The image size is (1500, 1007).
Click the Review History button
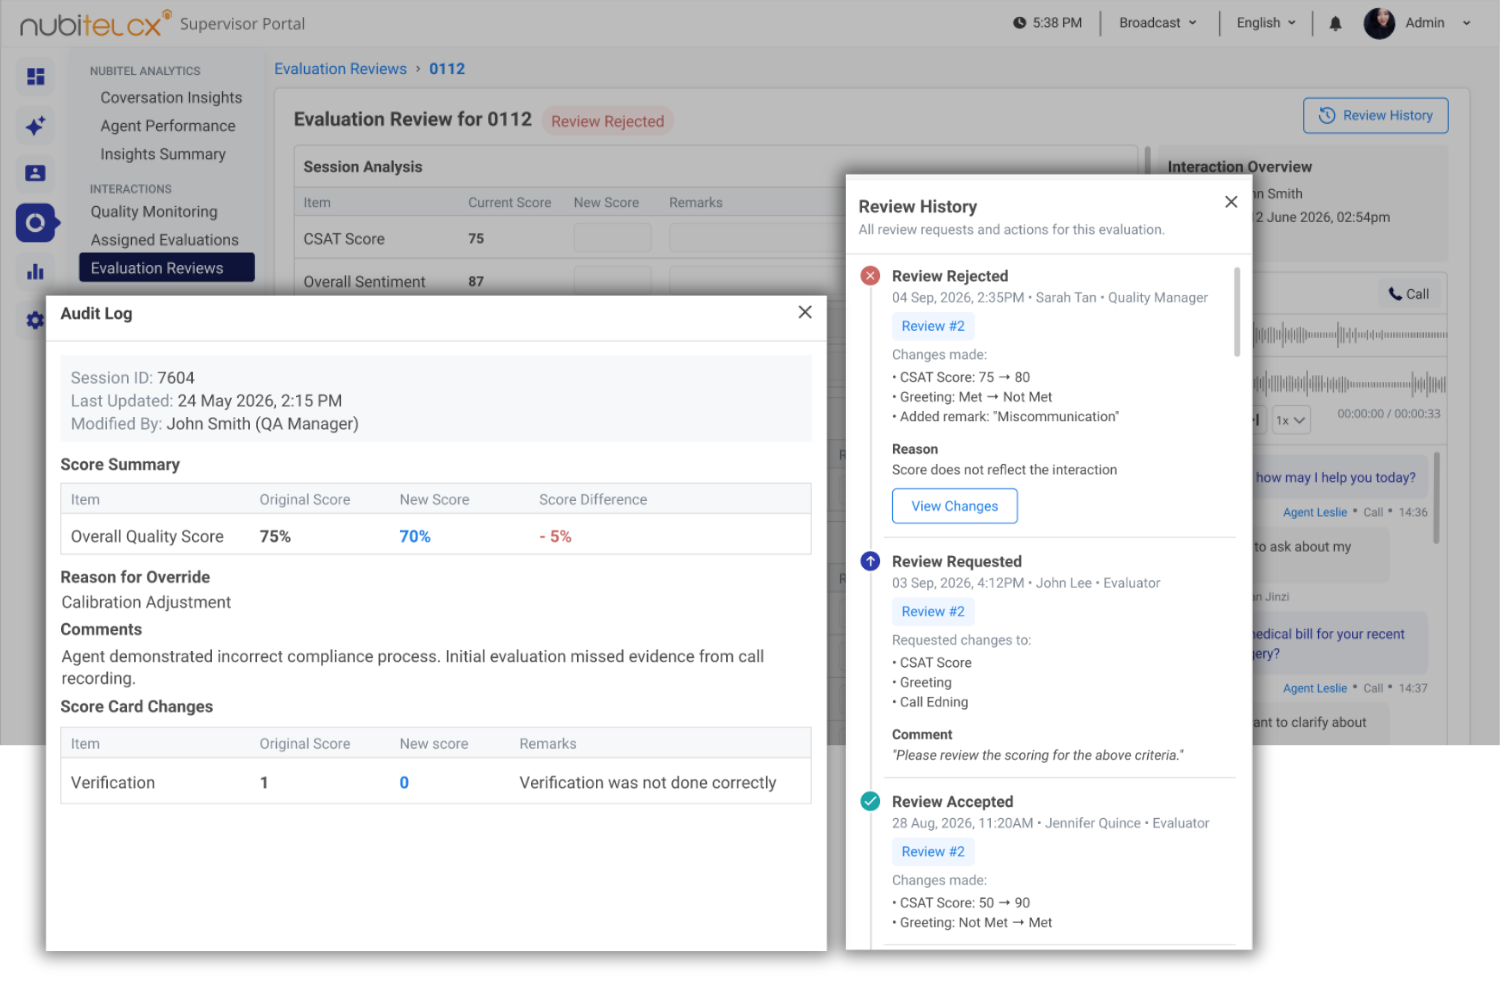tap(1375, 115)
